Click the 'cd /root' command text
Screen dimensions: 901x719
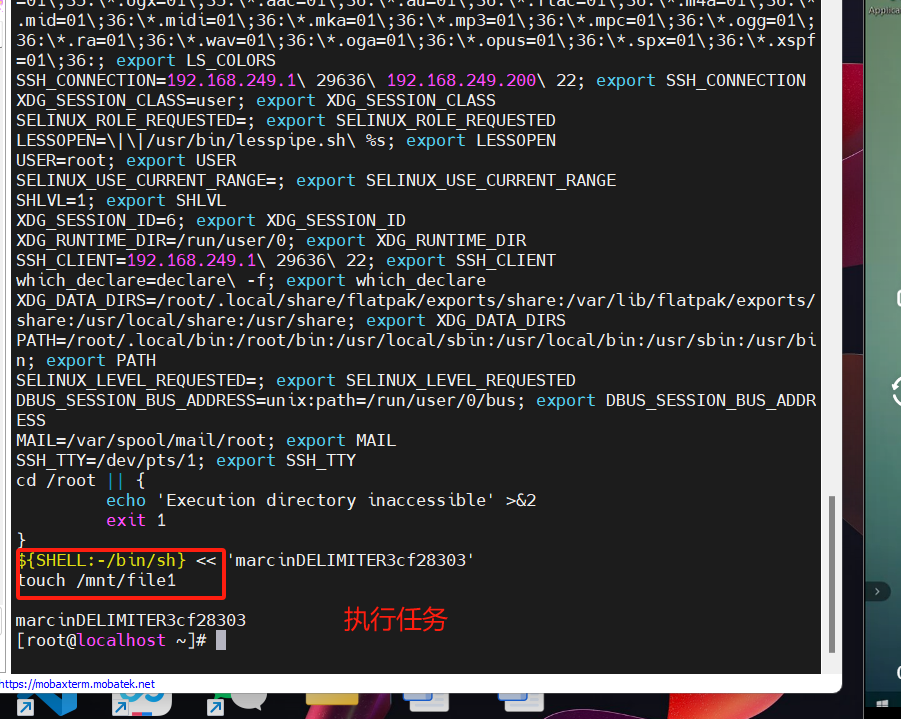(x=56, y=480)
